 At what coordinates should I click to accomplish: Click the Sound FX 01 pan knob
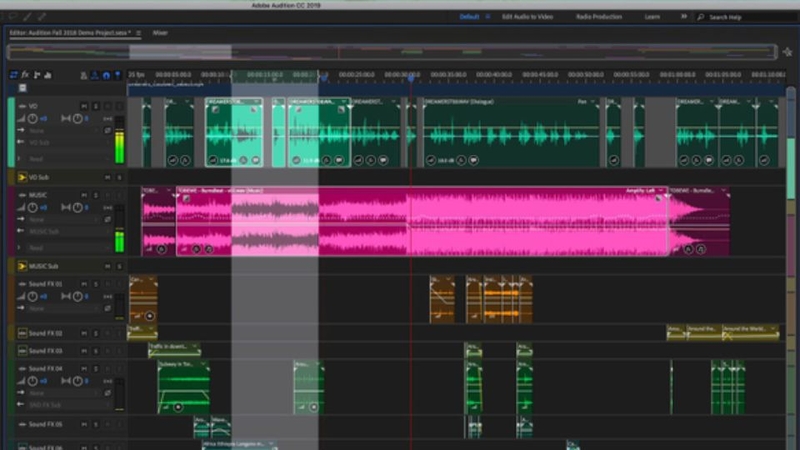click(x=77, y=296)
